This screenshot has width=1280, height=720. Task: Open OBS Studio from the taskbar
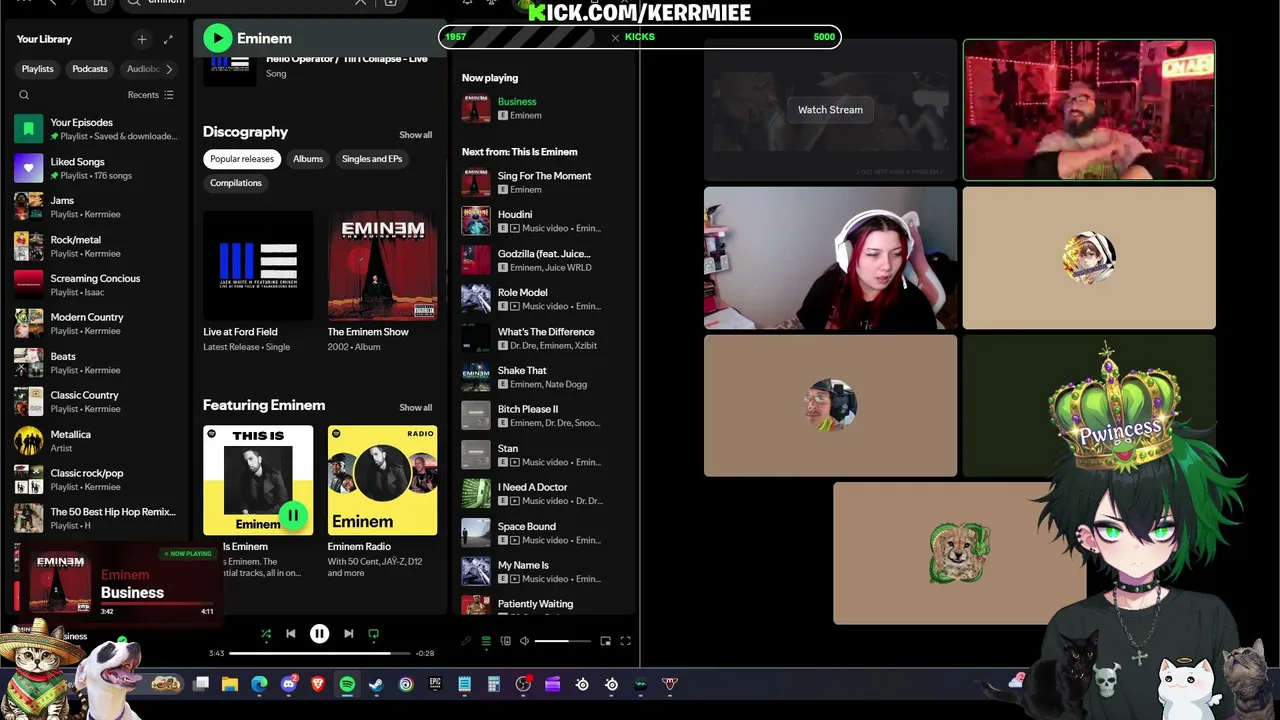523,684
